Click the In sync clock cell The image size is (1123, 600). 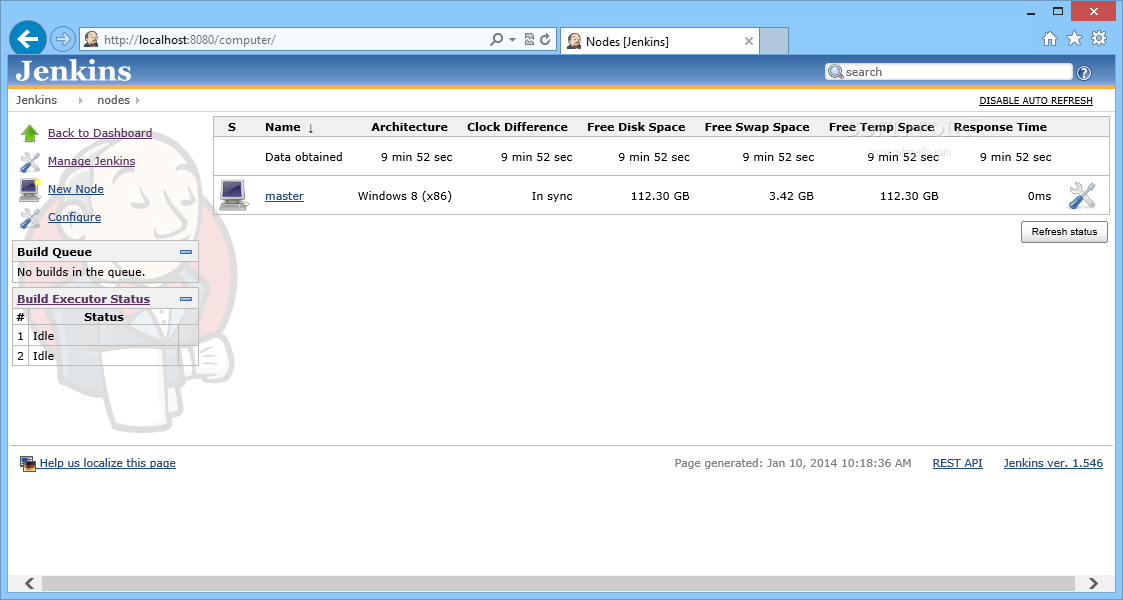coord(552,196)
